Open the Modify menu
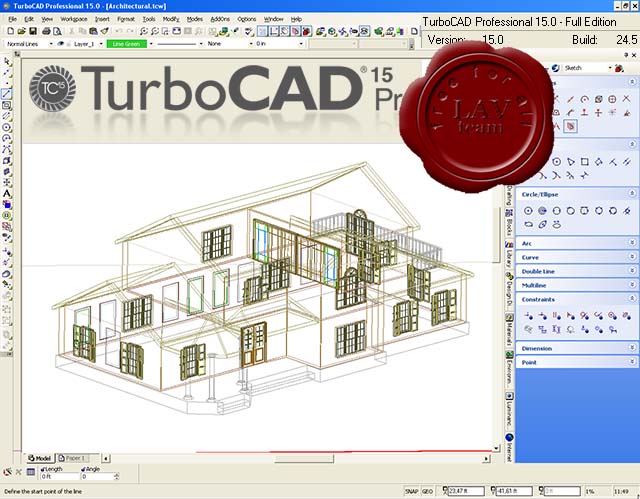The width and height of the screenshot is (640, 499). [171, 19]
